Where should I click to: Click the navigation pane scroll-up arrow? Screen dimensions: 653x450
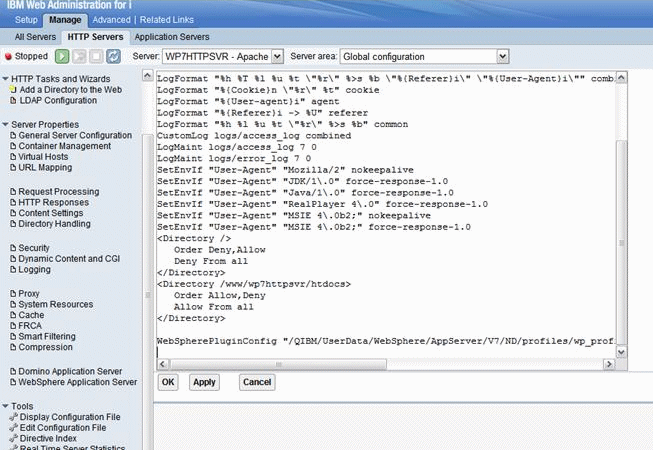tap(147, 75)
